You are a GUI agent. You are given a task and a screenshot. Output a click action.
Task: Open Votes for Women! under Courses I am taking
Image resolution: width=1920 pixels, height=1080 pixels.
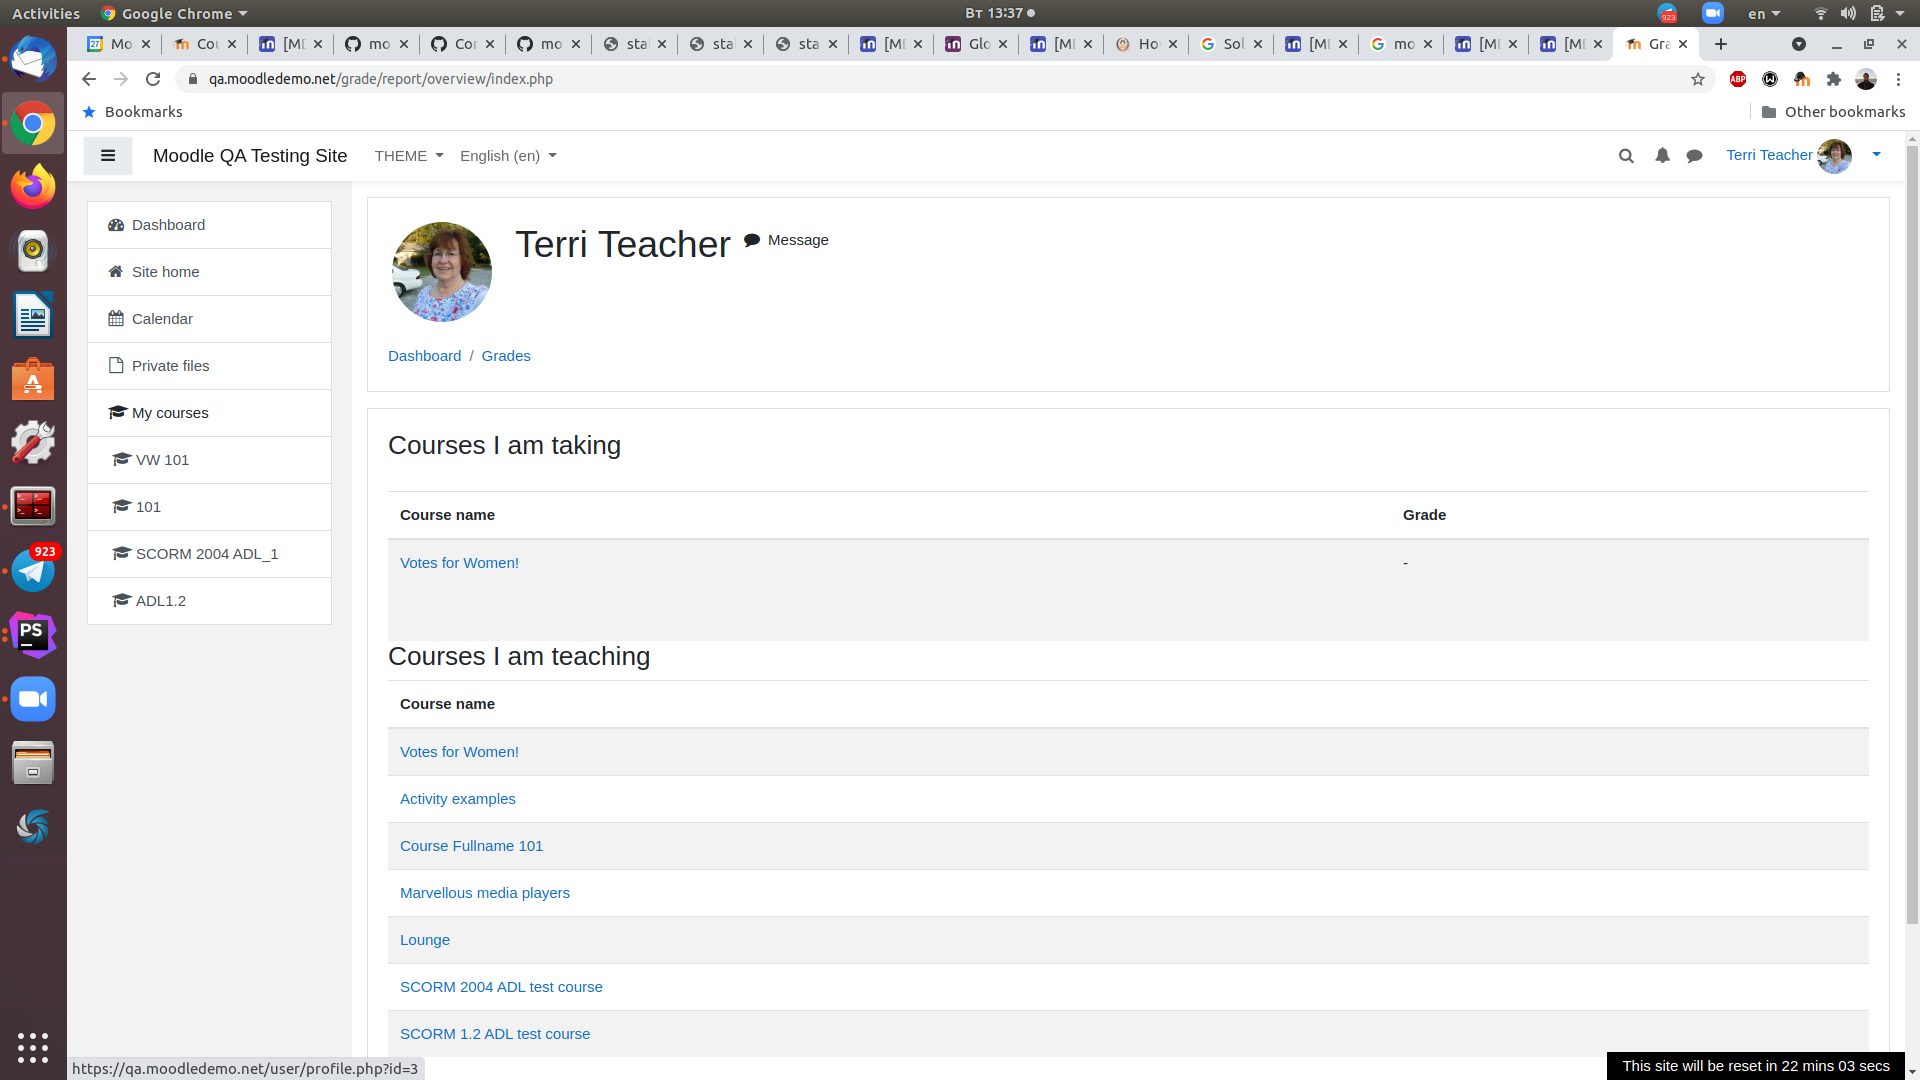tap(459, 563)
